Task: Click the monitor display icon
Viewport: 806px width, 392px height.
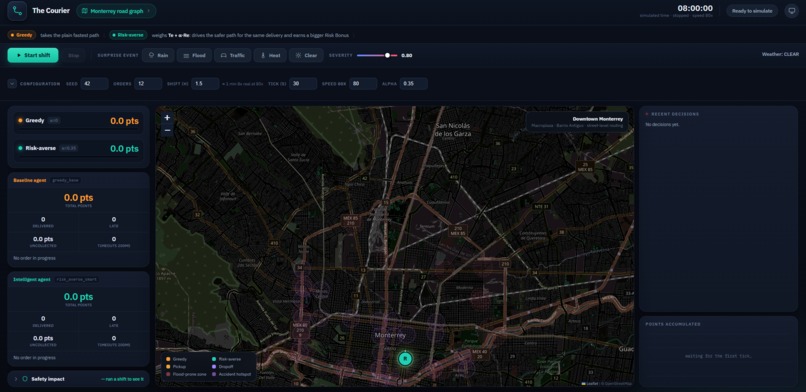Action: [x=791, y=11]
